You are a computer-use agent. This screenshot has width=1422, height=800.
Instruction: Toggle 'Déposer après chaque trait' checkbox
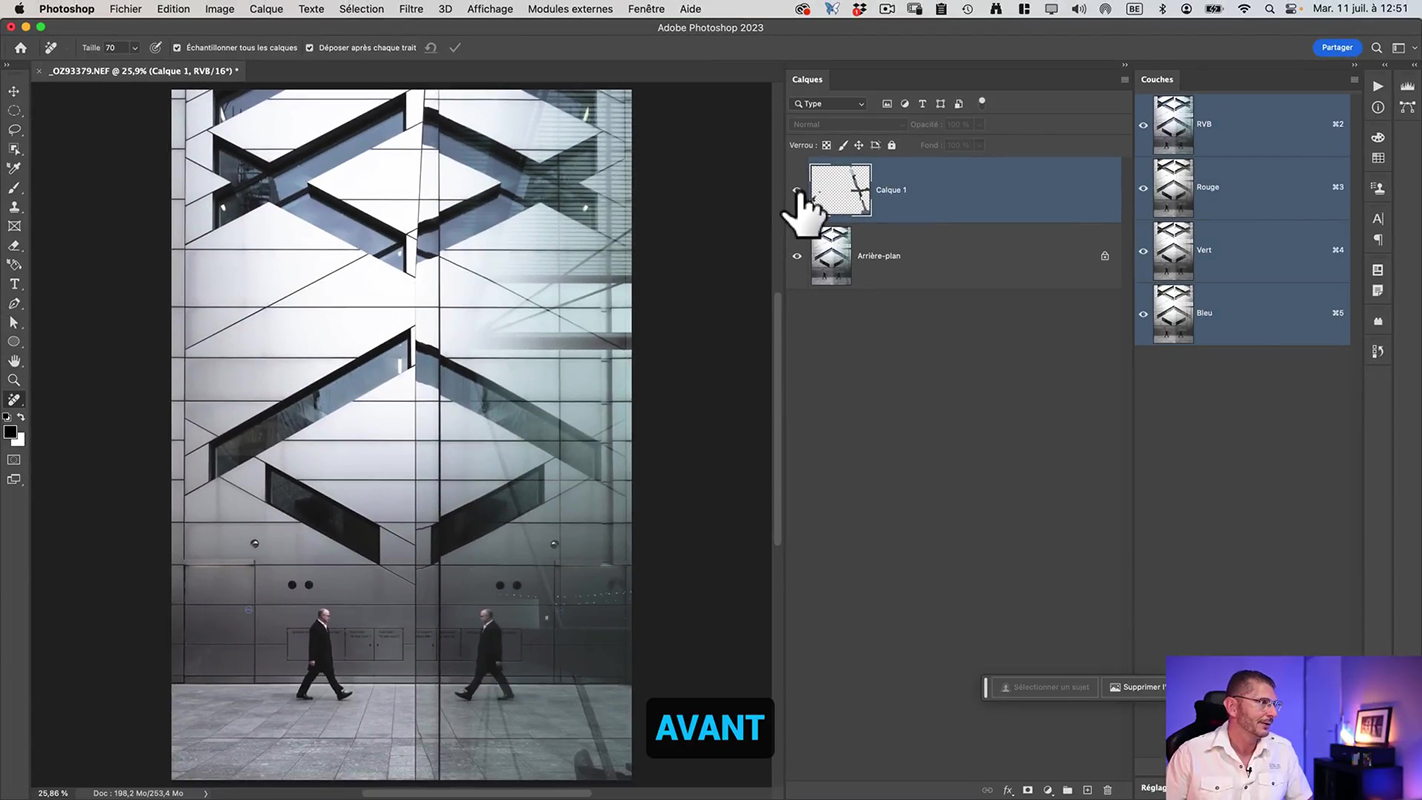point(309,48)
